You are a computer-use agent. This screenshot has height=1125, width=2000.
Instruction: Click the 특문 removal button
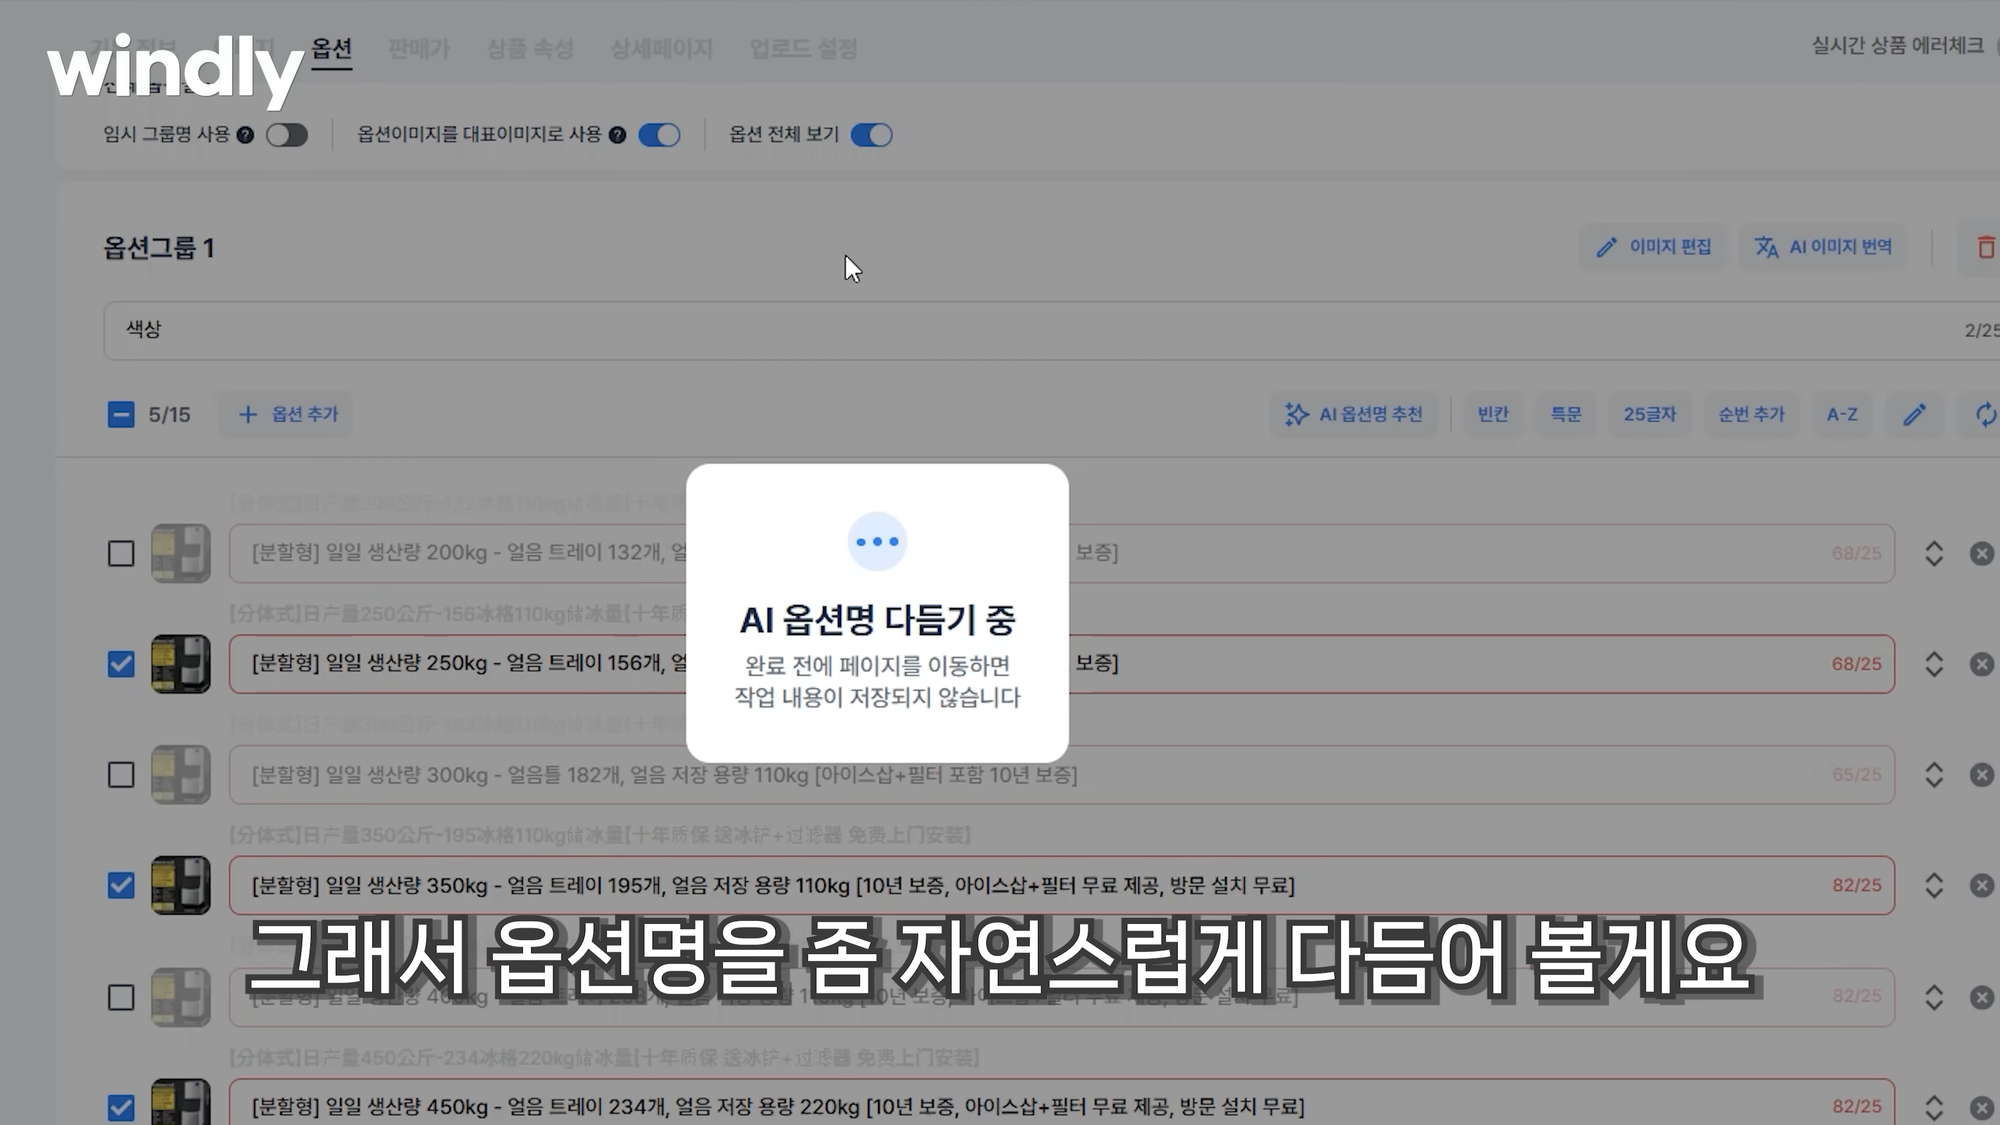click(x=1566, y=414)
